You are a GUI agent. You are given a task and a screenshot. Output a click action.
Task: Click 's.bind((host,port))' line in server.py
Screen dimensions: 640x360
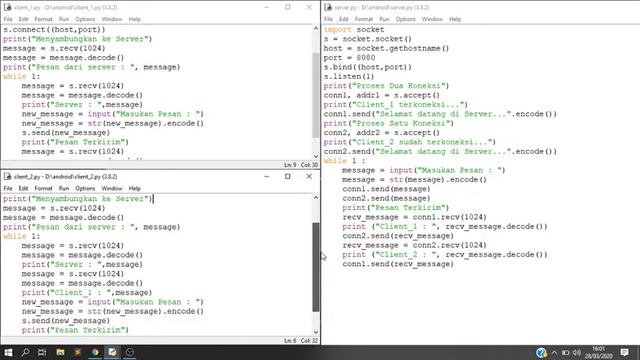[368, 67]
